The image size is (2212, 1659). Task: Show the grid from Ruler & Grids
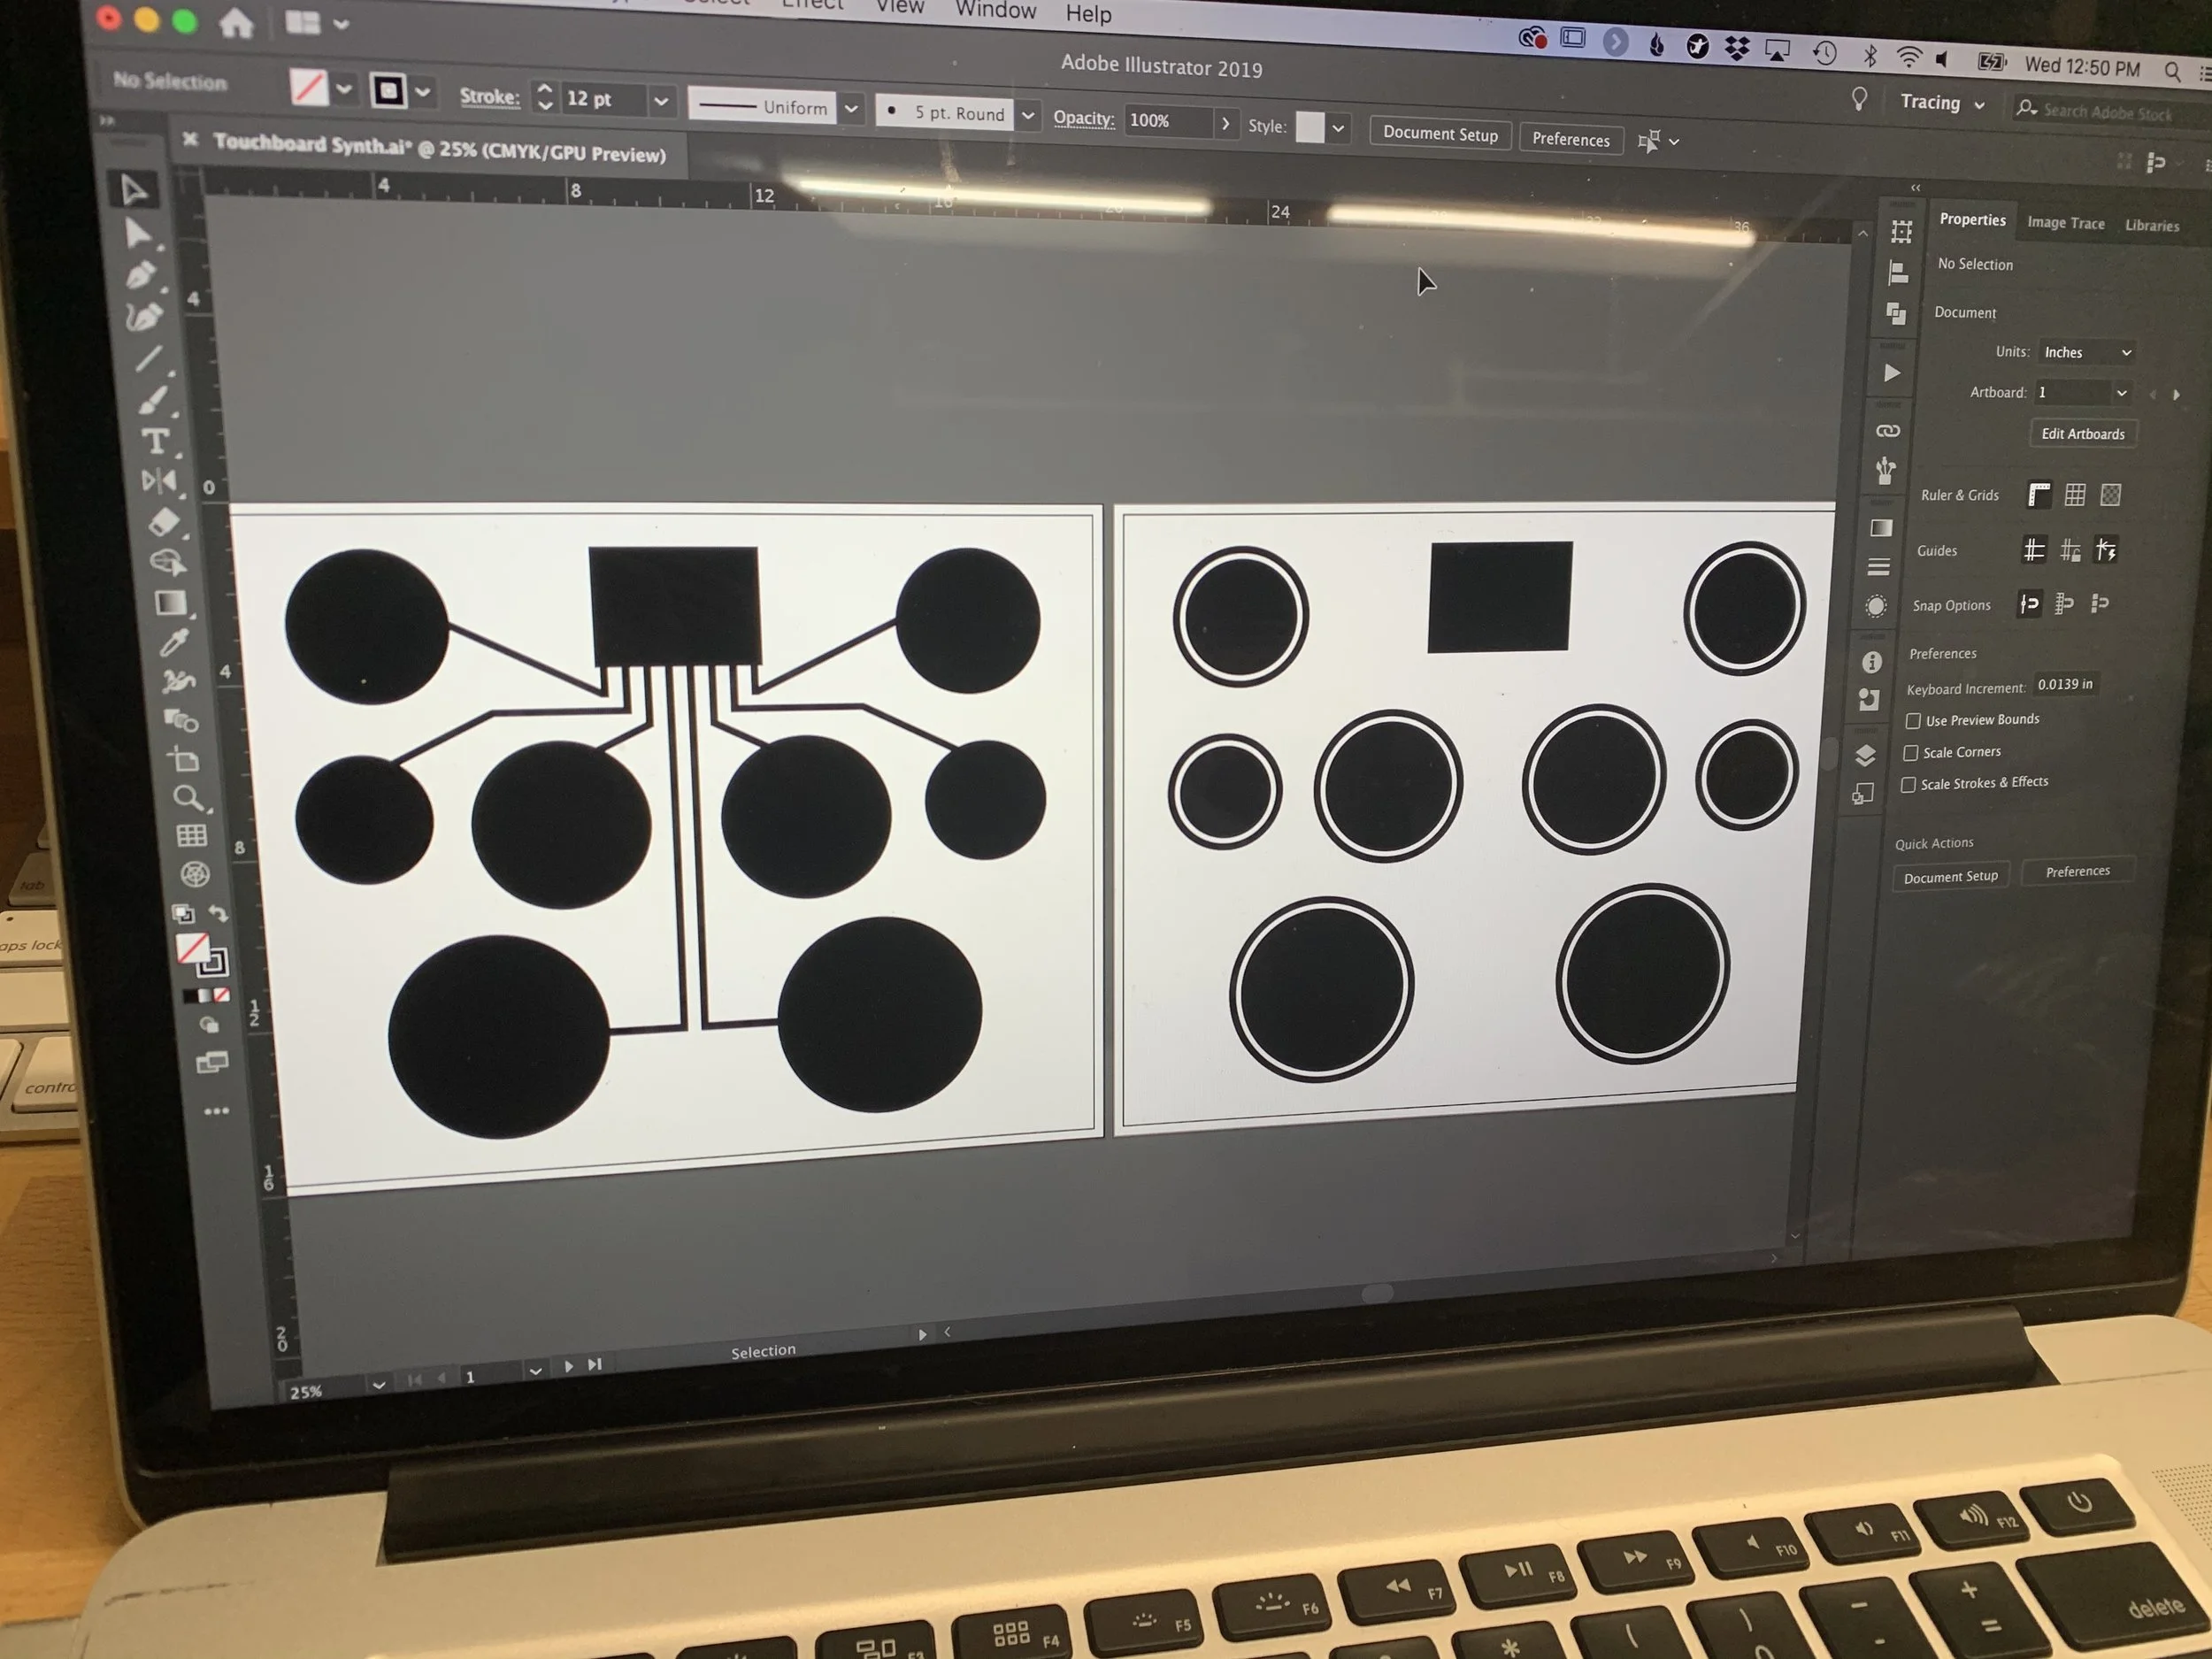click(2075, 495)
